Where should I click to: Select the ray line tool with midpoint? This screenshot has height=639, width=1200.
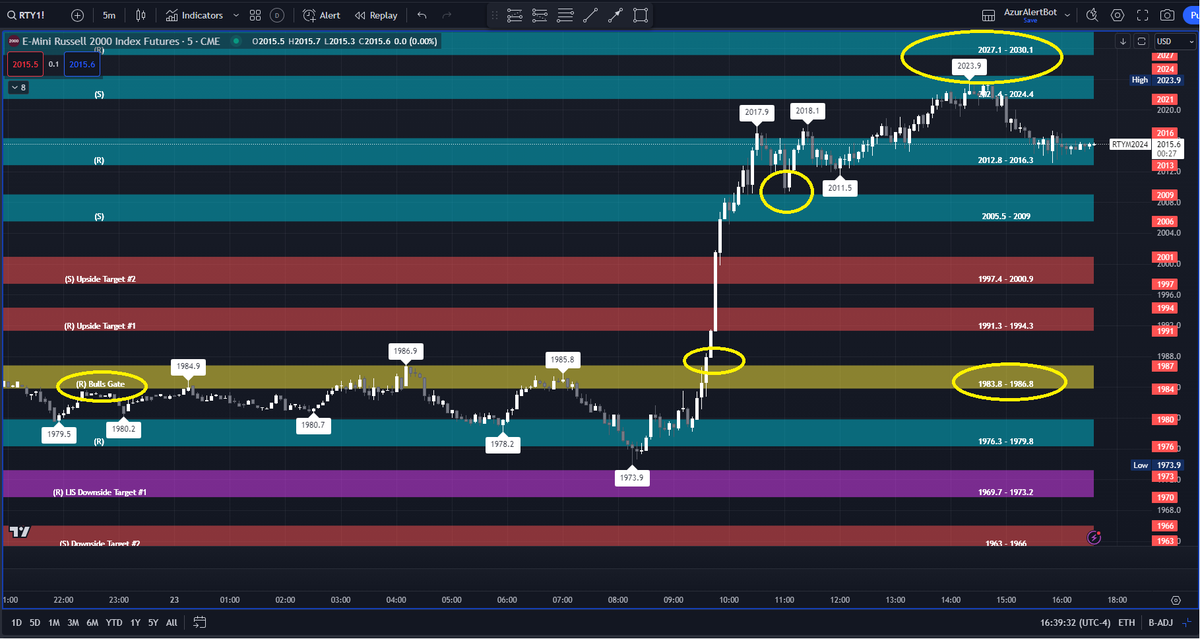(615, 15)
